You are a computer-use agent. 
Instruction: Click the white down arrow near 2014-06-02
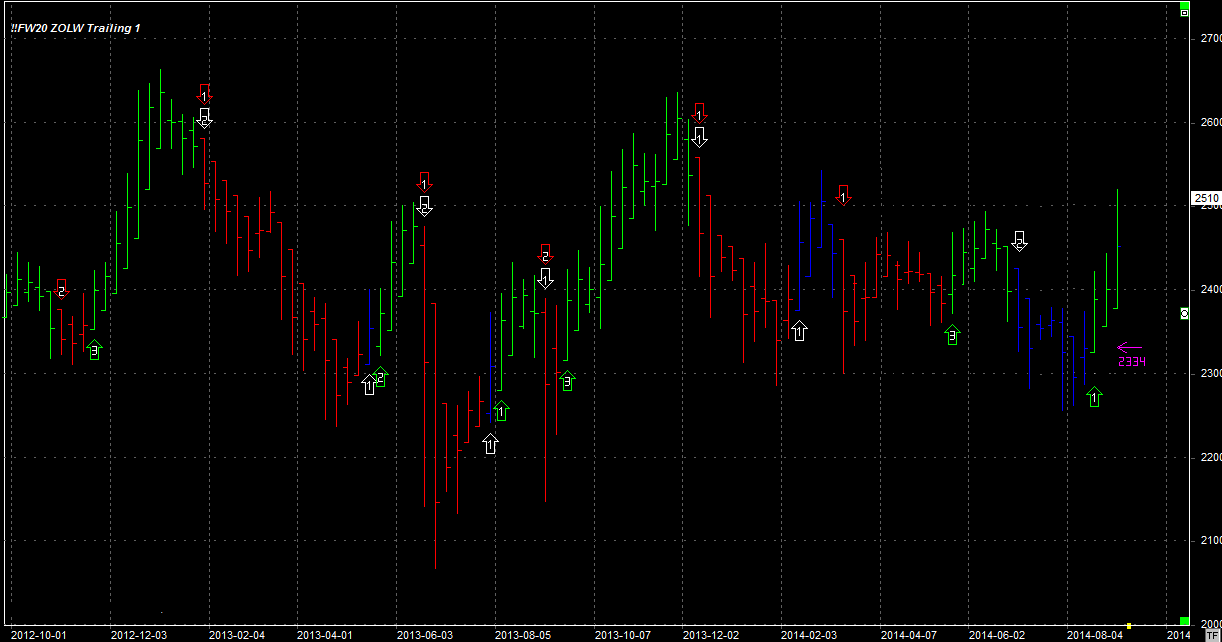pyautogui.click(x=1019, y=241)
